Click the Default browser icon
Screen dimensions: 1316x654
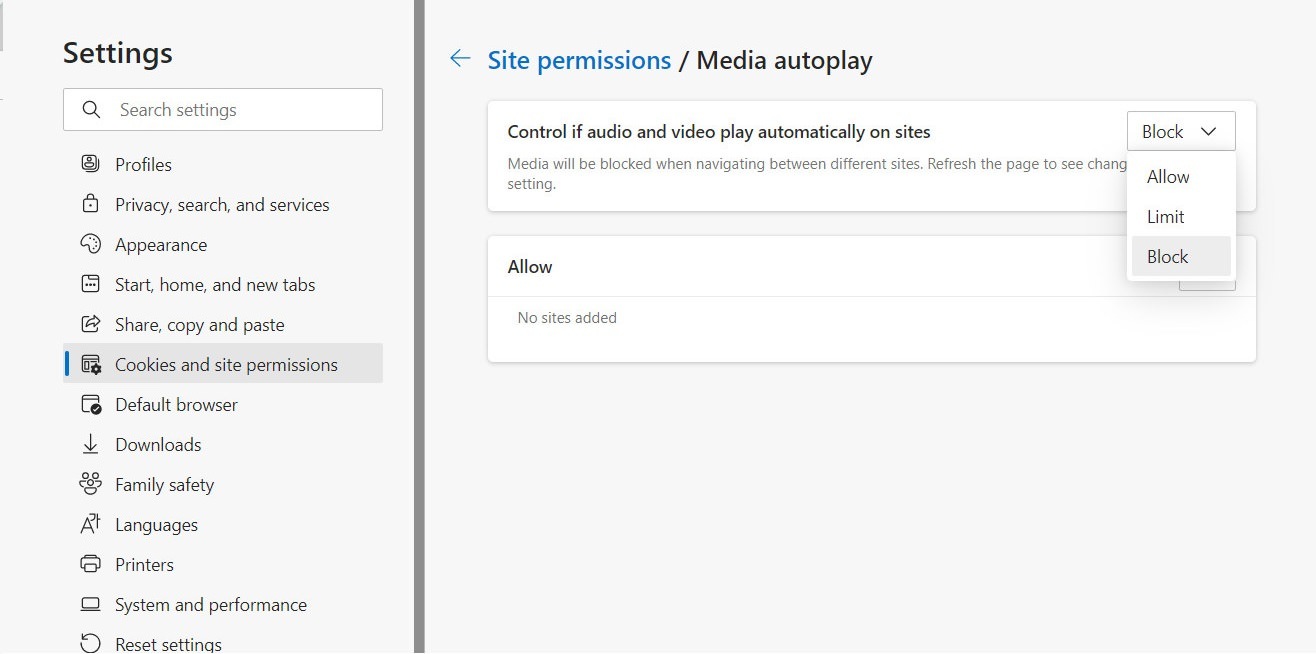point(91,404)
